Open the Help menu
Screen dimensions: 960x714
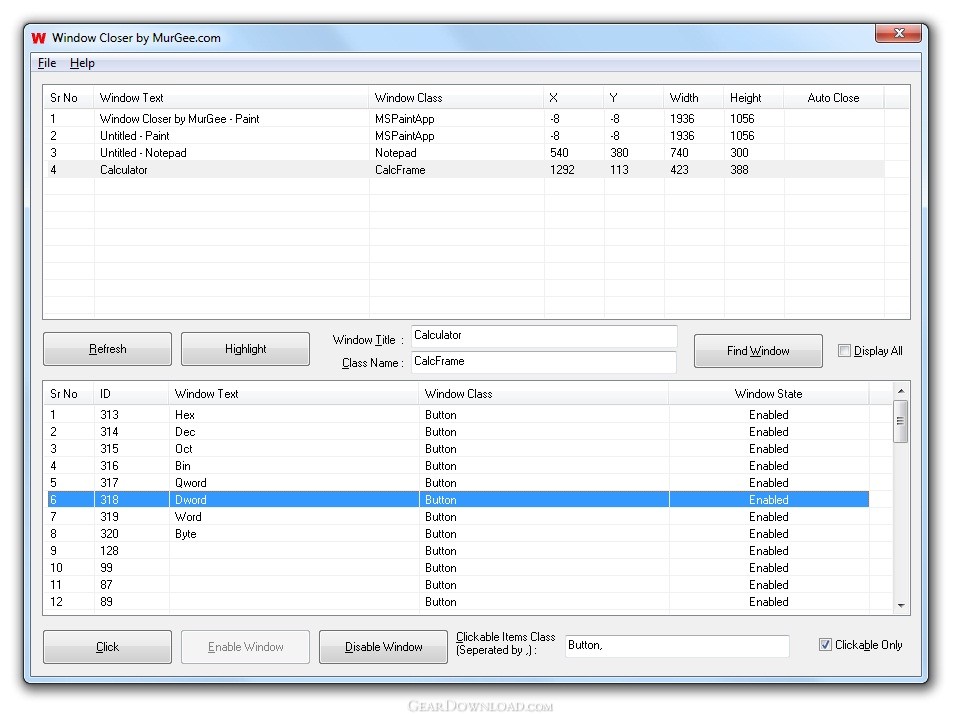(x=82, y=62)
